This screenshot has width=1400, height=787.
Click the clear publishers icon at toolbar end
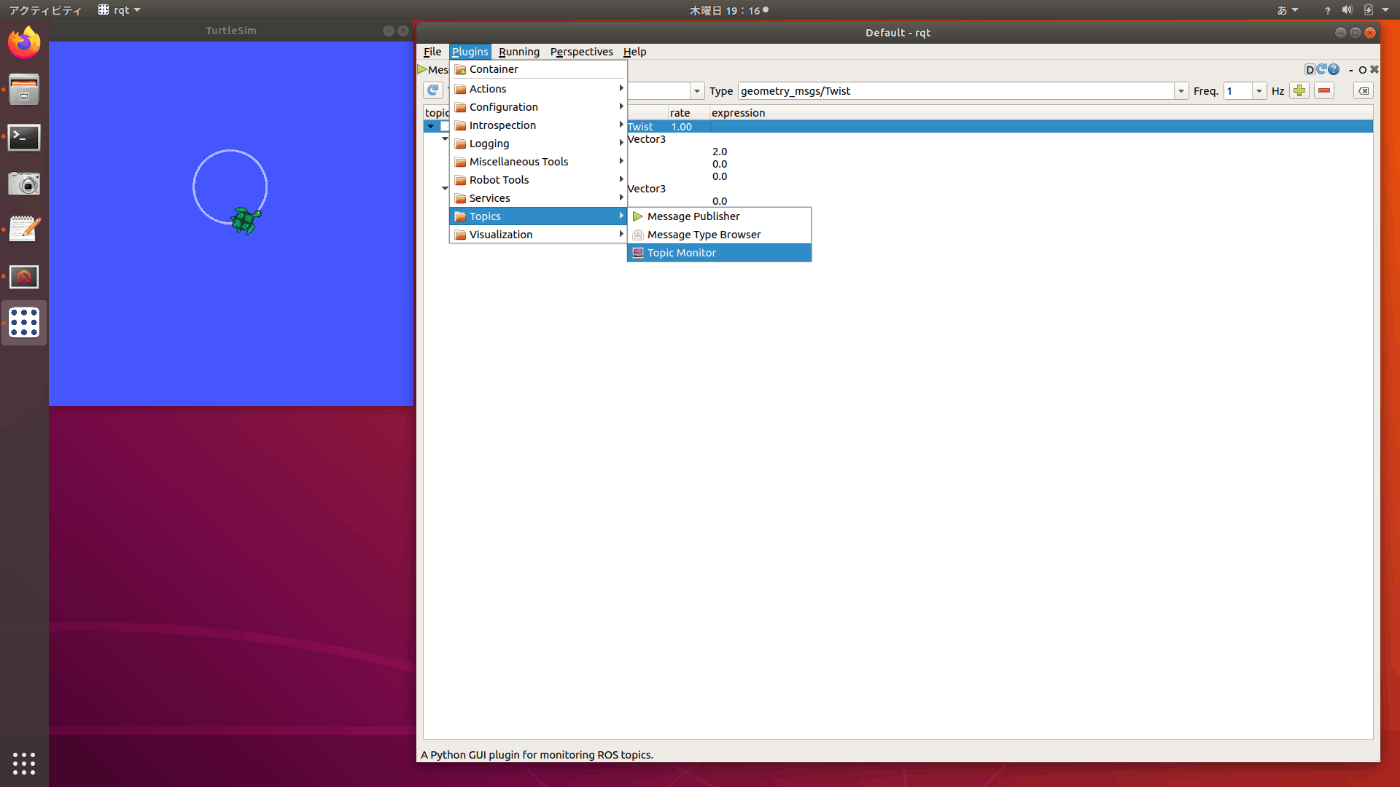pos(1363,91)
